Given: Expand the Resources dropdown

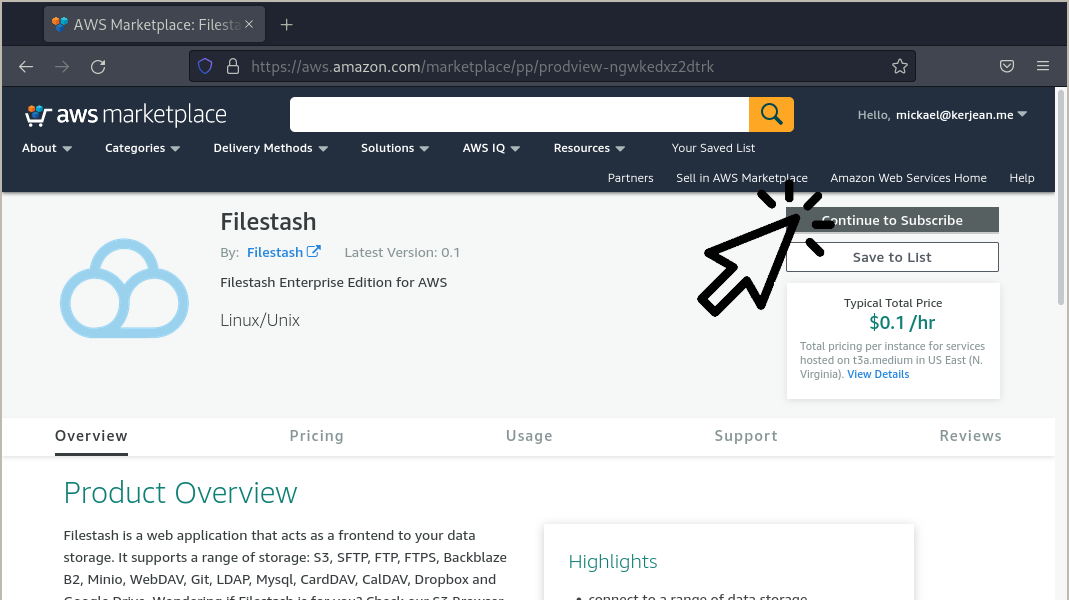Looking at the screenshot, I should tap(589, 148).
